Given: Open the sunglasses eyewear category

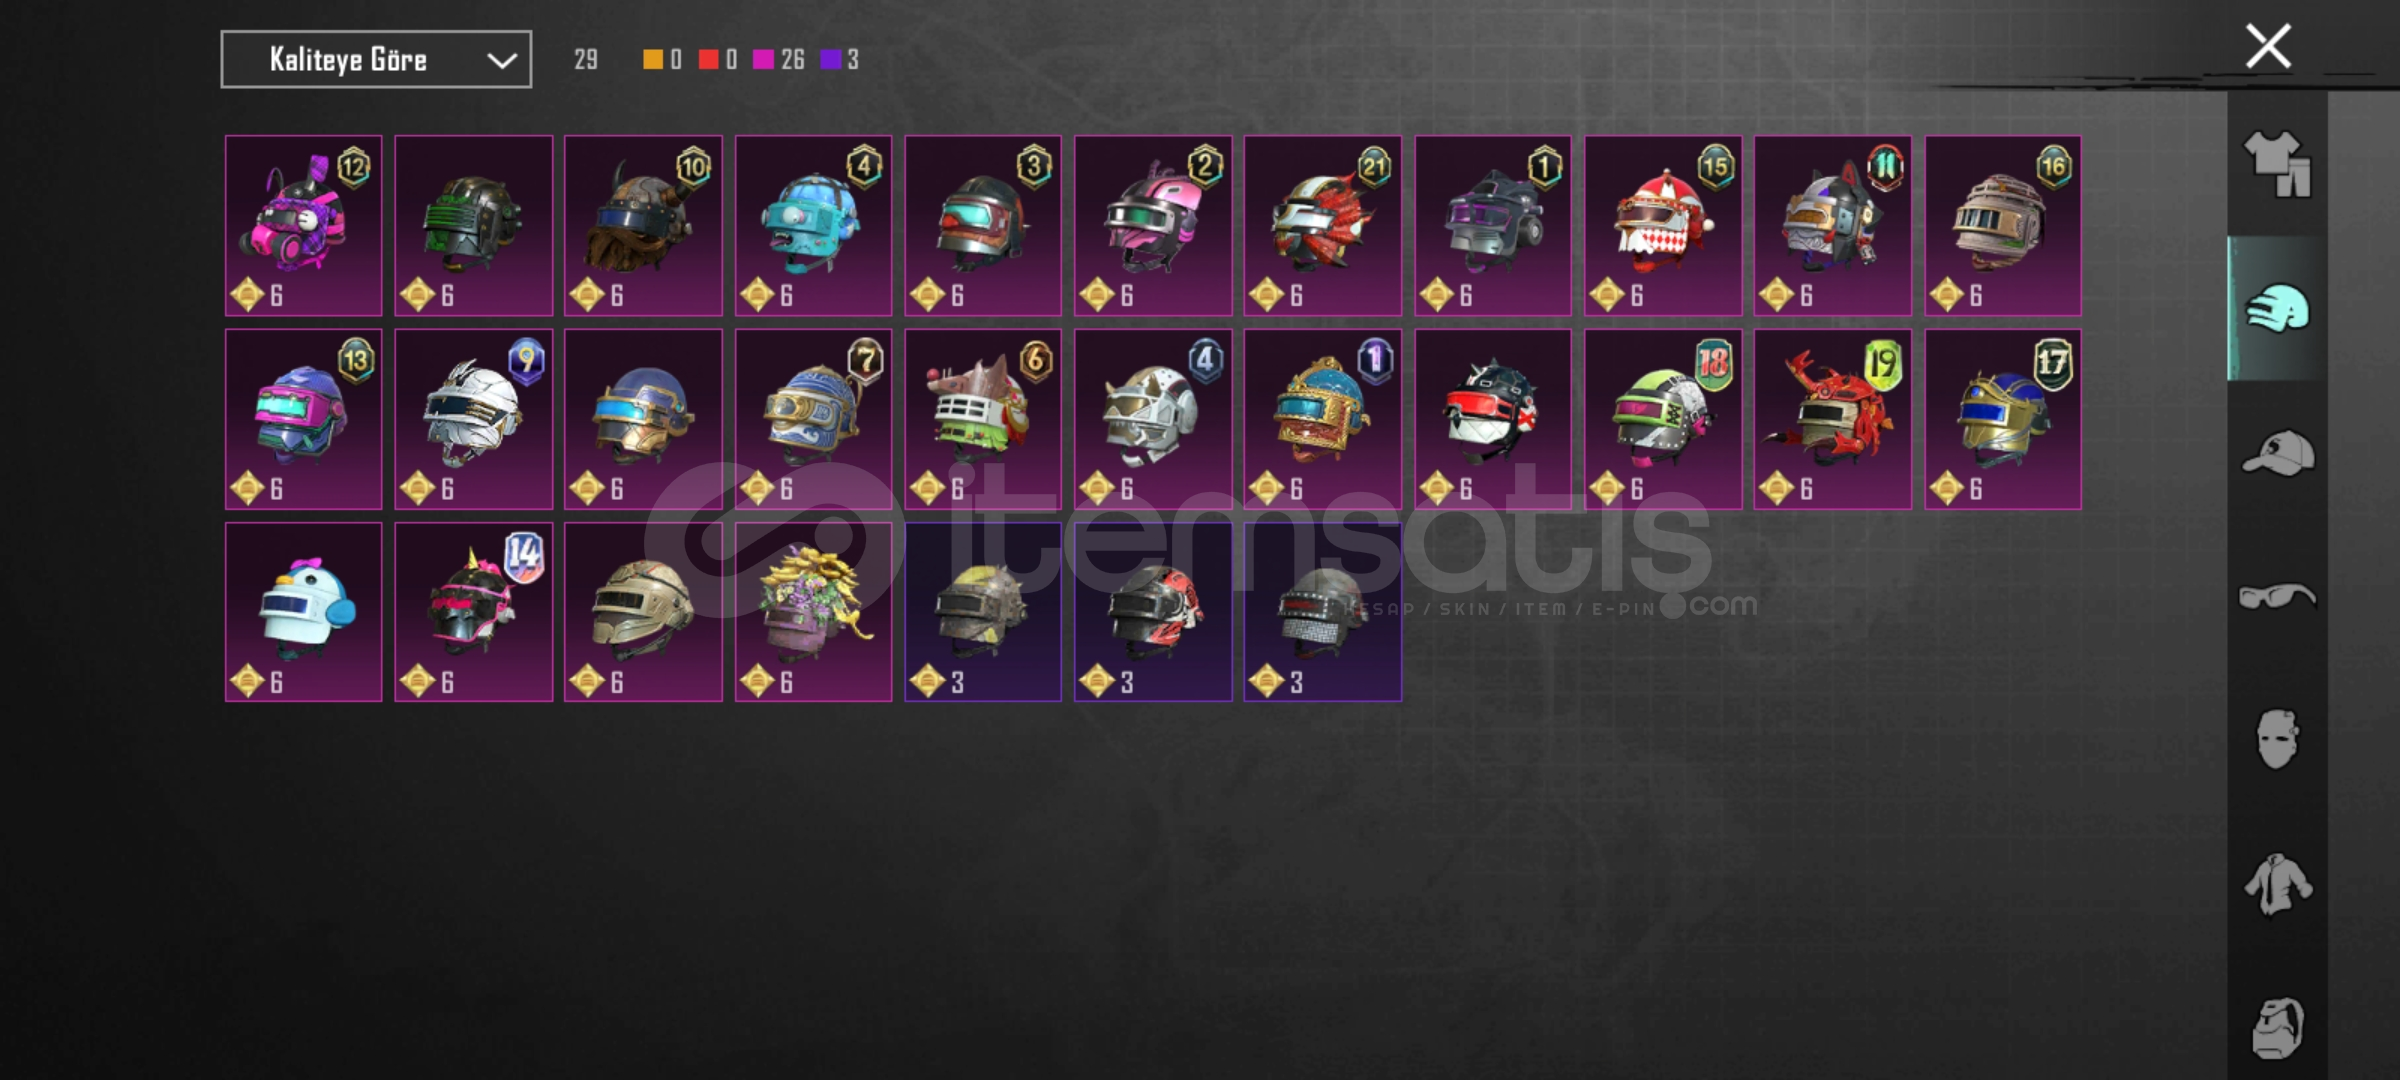Looking at the screenshot, I should click(x=2277, y=597).
